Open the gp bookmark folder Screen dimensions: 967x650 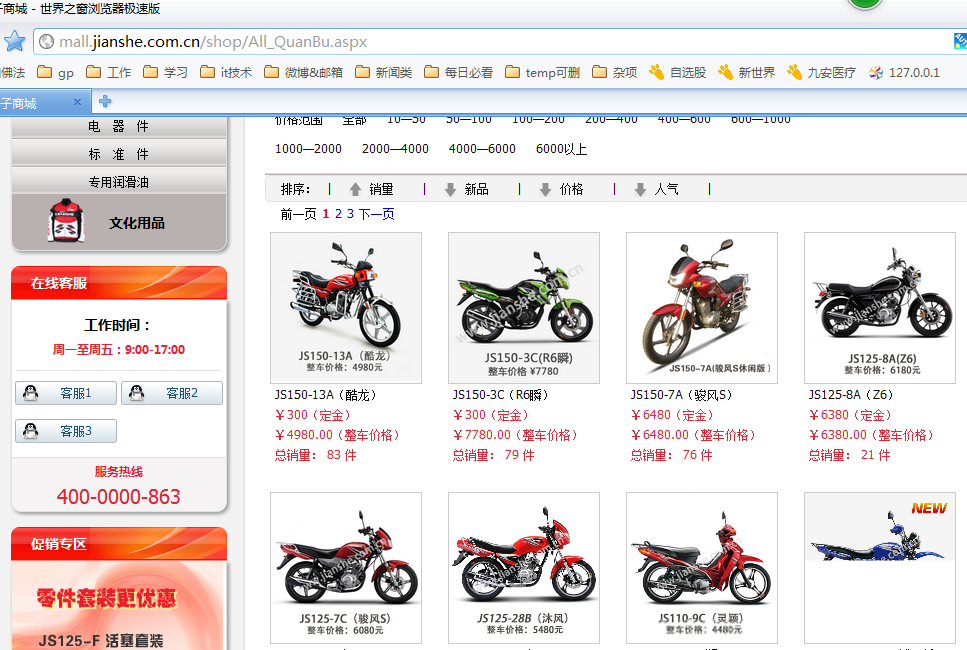(x=56, y=73)
